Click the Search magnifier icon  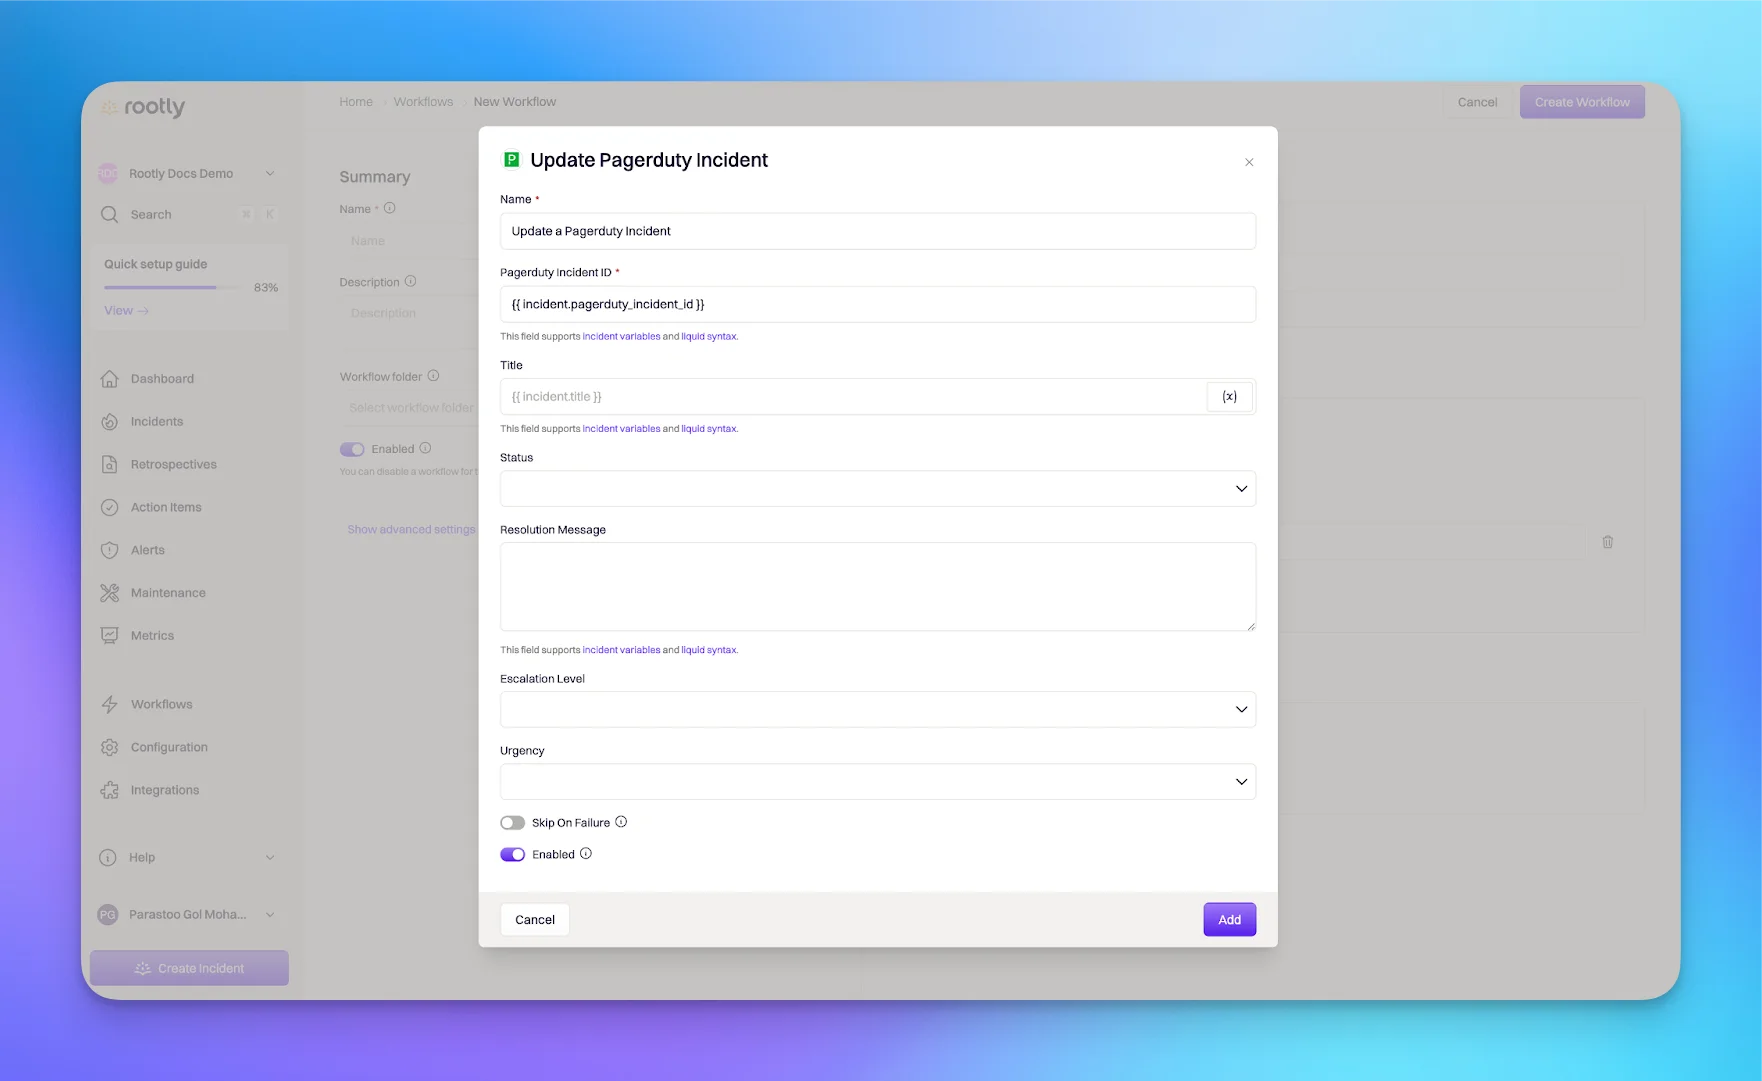[109, 215]
